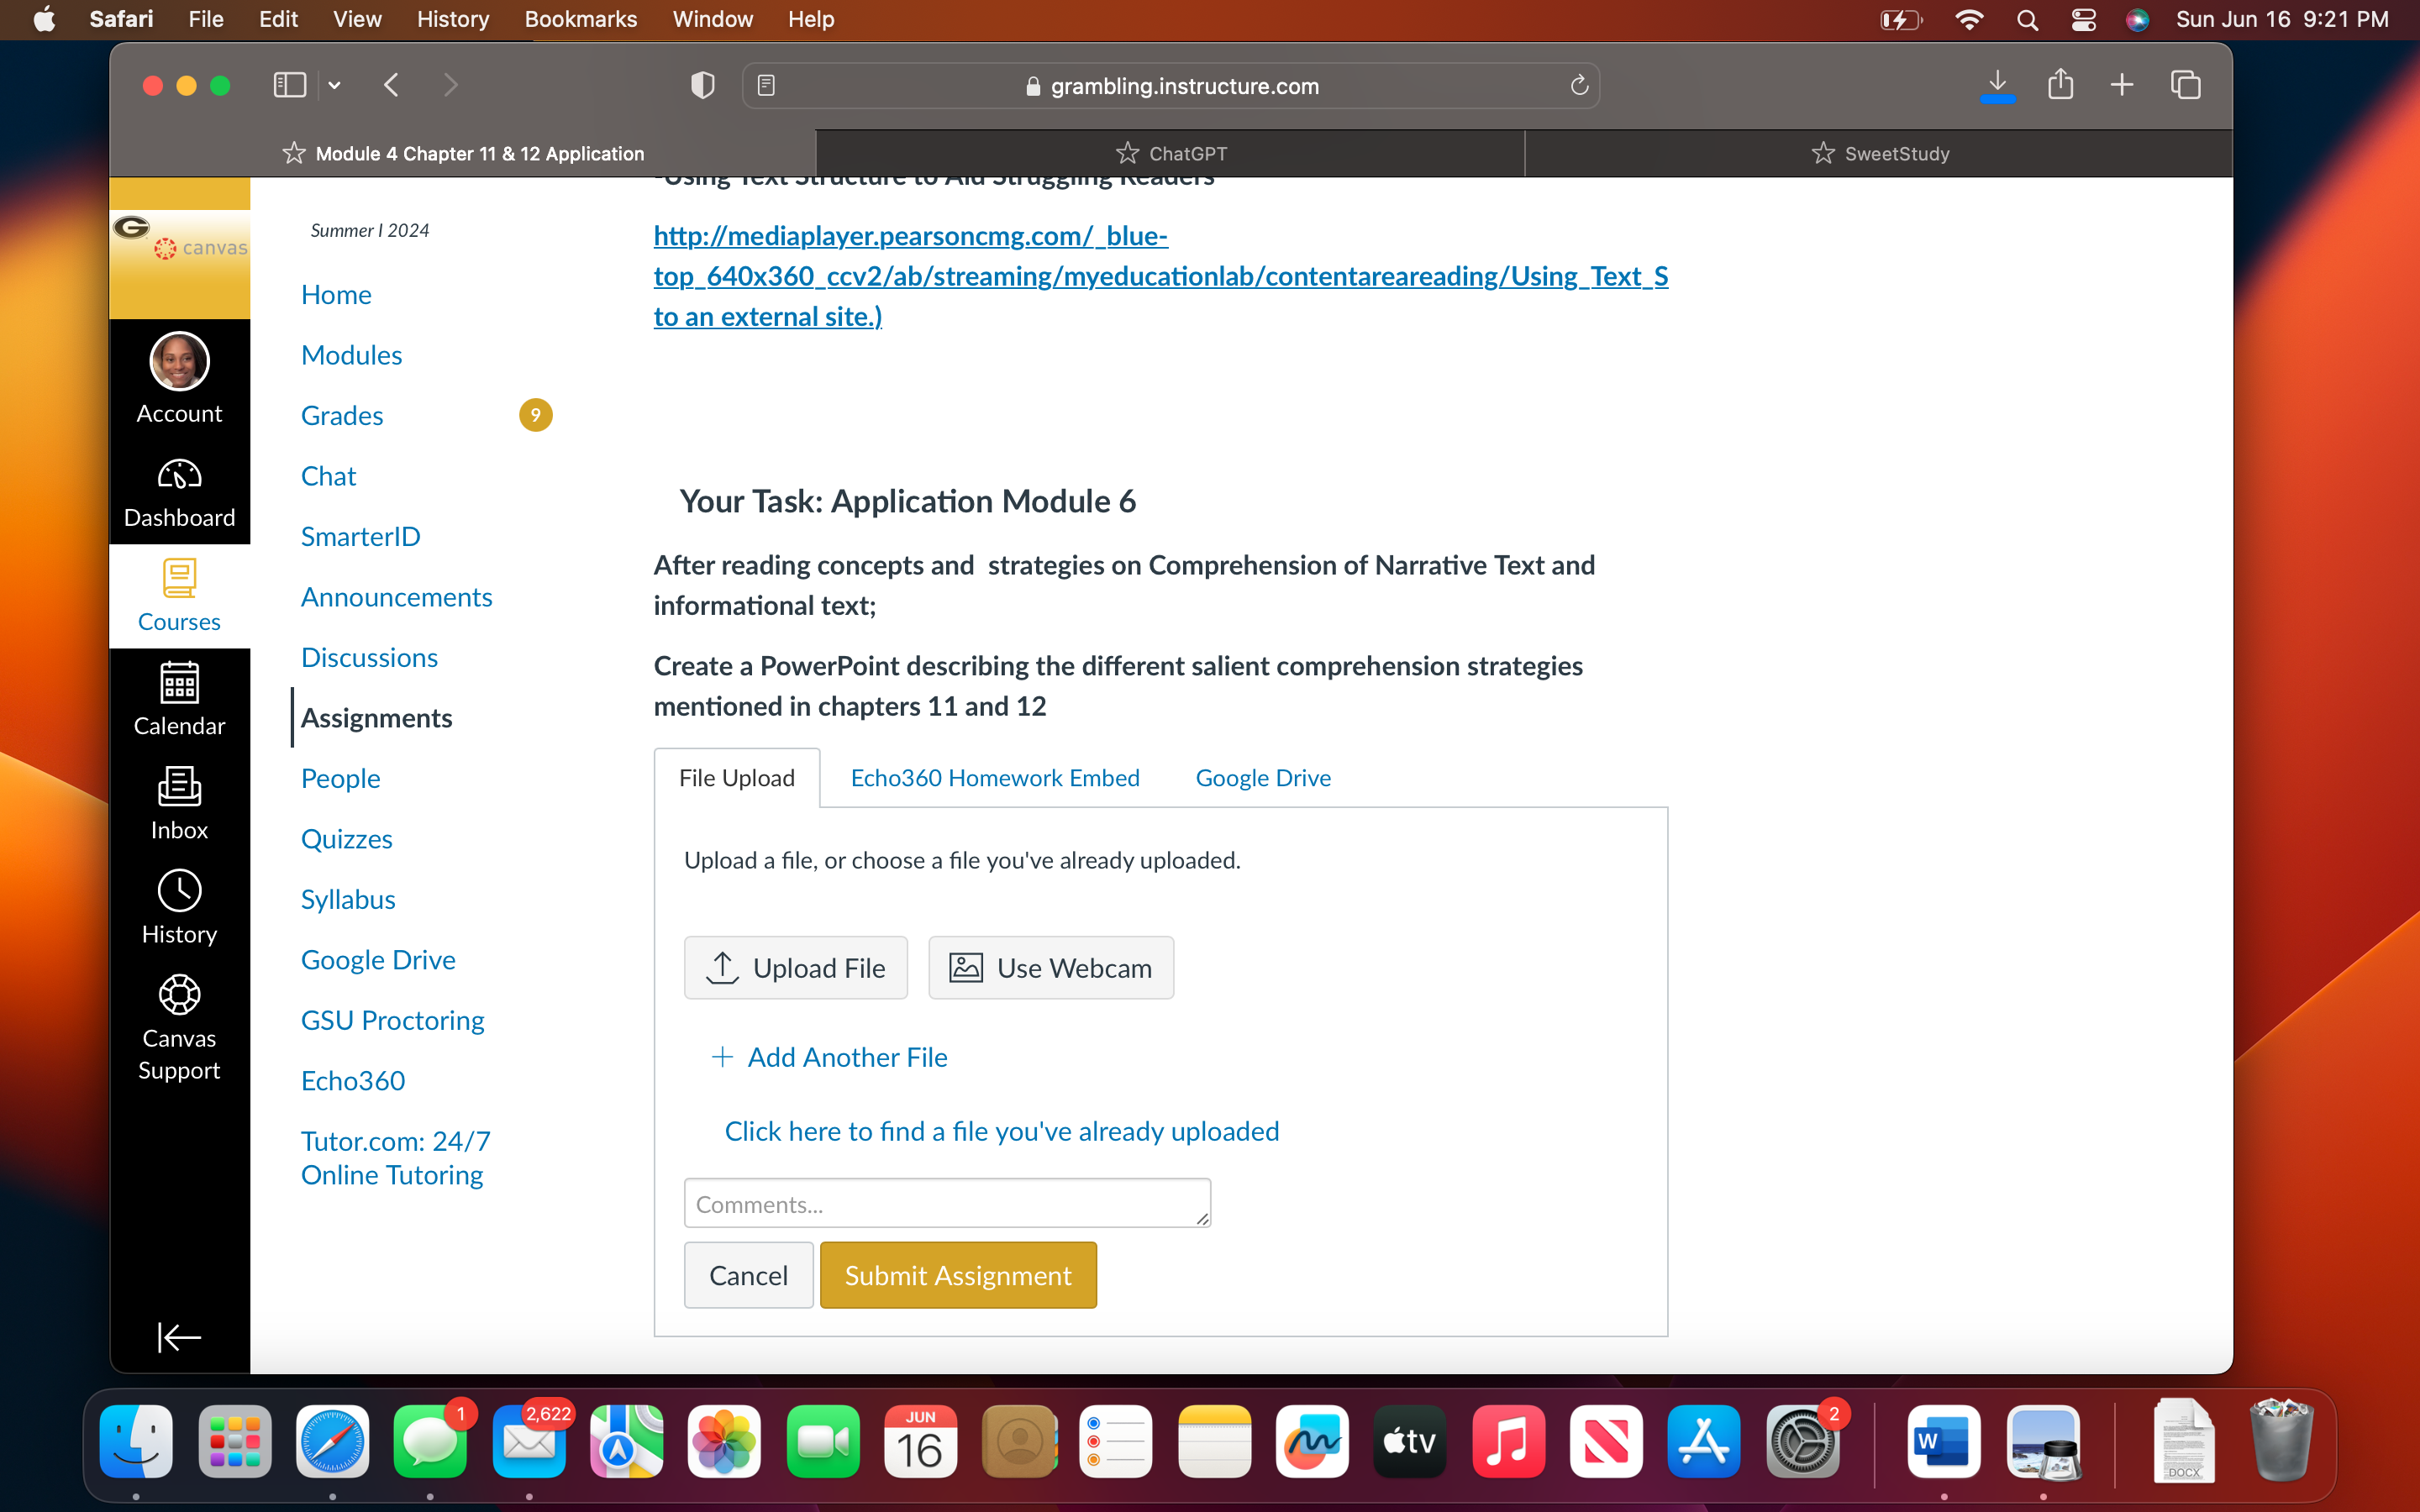
Task: Toggle the Safari sidebar
Action: pyautogui.click(x=289, y=86)
